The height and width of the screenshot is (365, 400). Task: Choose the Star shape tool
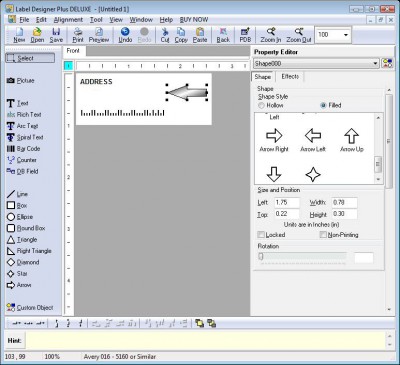coord(17,273)
